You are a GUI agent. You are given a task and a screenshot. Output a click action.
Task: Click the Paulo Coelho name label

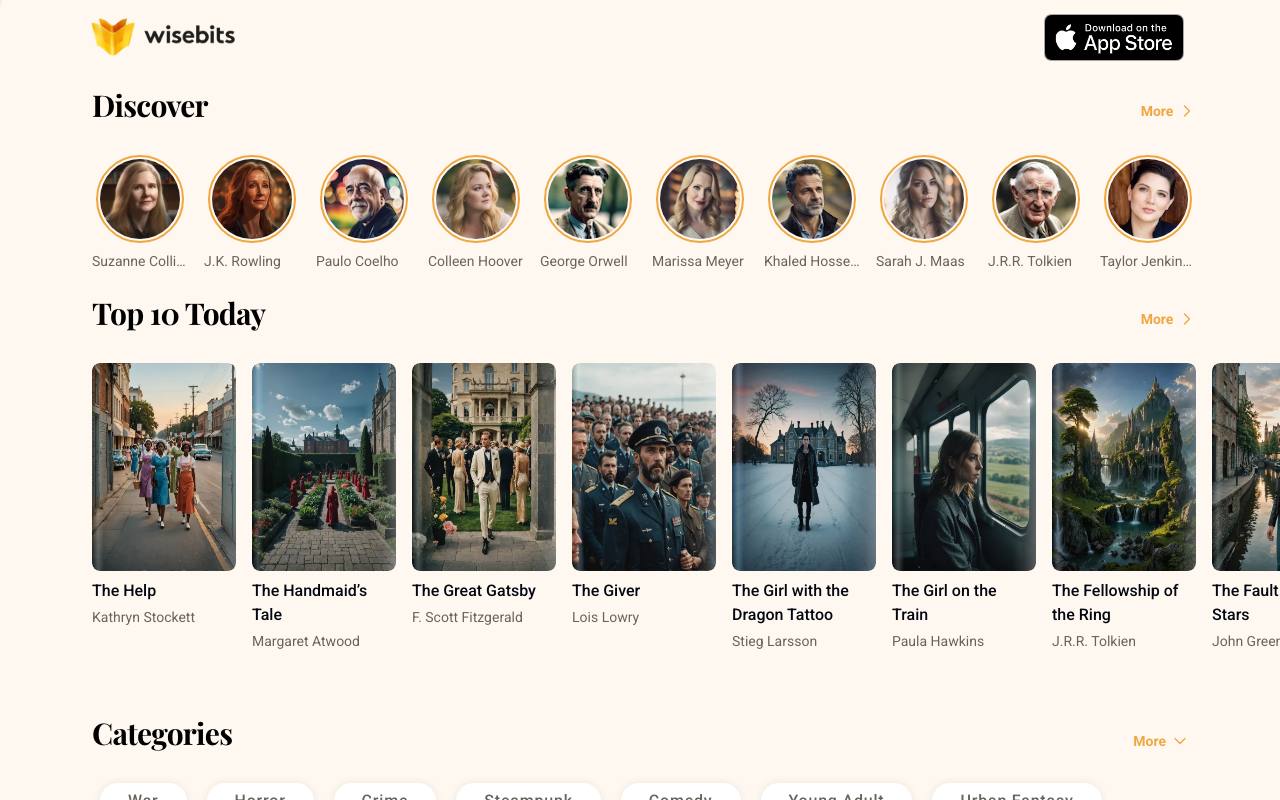(357, 261)
